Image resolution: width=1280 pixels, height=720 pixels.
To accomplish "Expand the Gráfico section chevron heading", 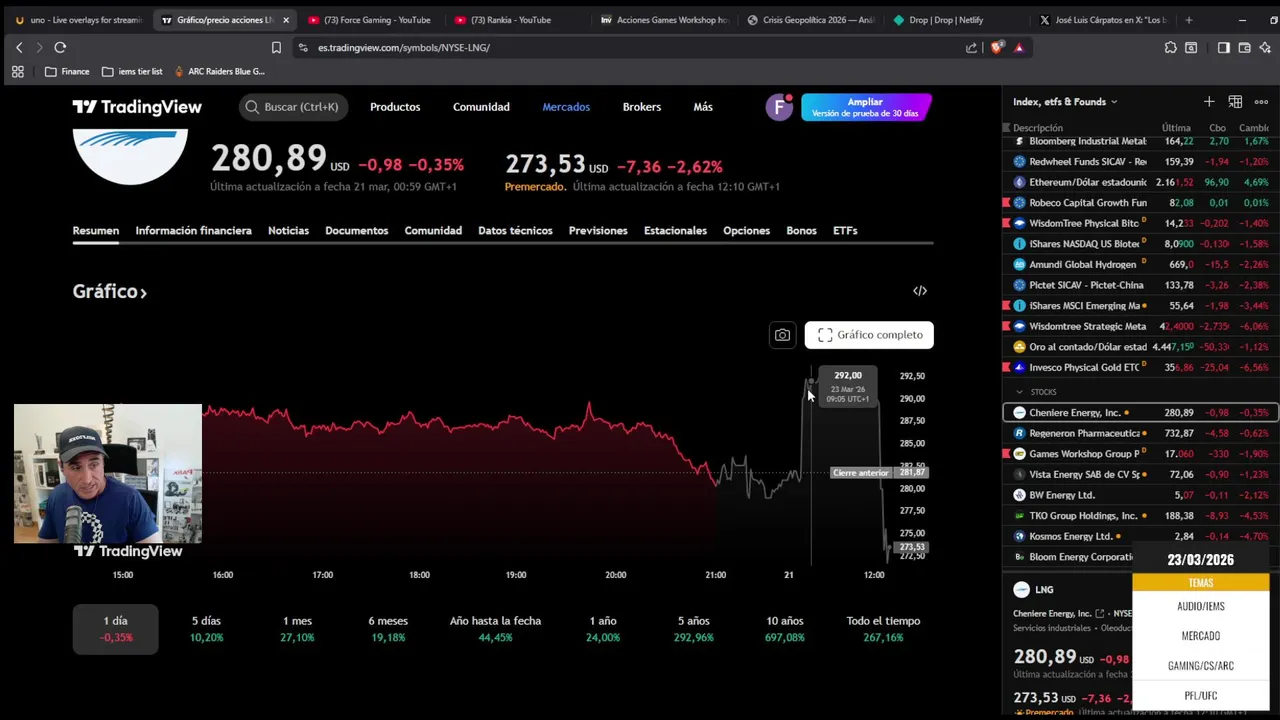I will pyautogui.click(x=110, y=291).
